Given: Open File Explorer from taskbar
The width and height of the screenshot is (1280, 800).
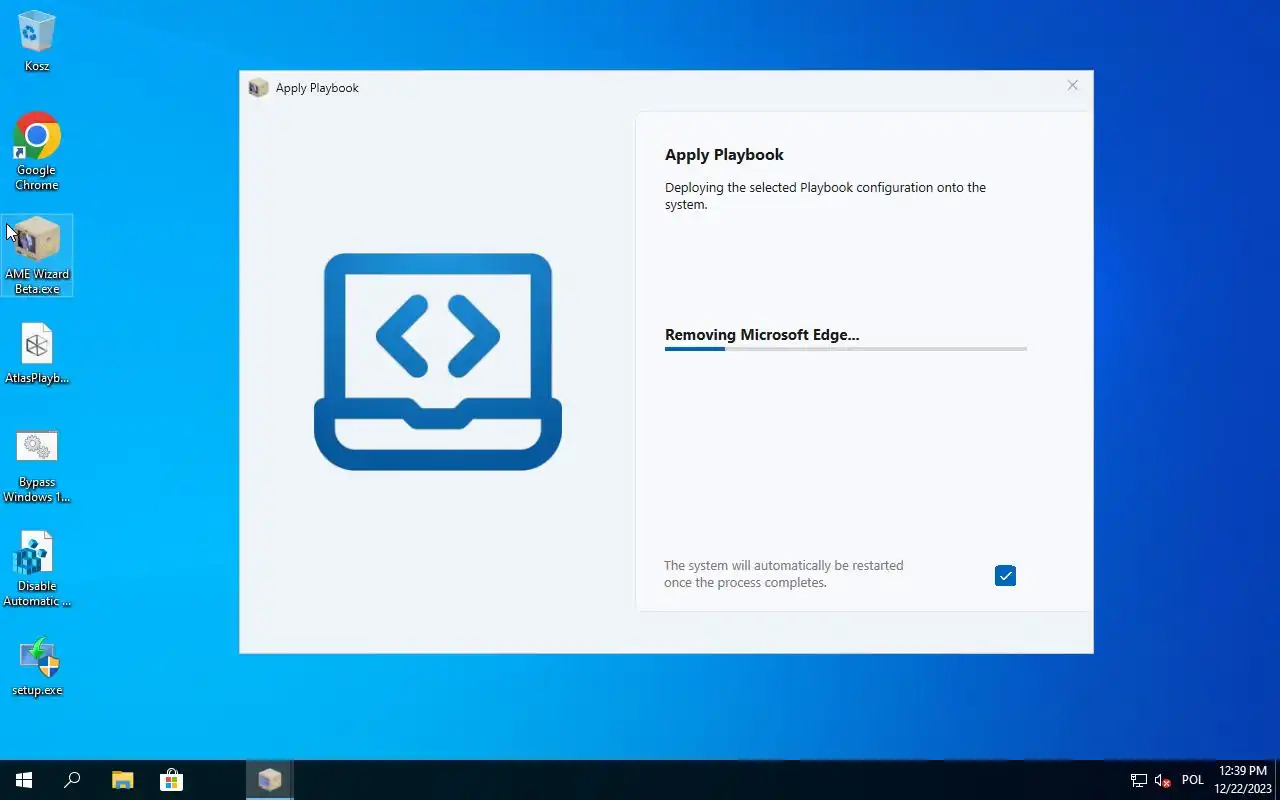Looking at the screenshot, I should (x=122, y=780).
